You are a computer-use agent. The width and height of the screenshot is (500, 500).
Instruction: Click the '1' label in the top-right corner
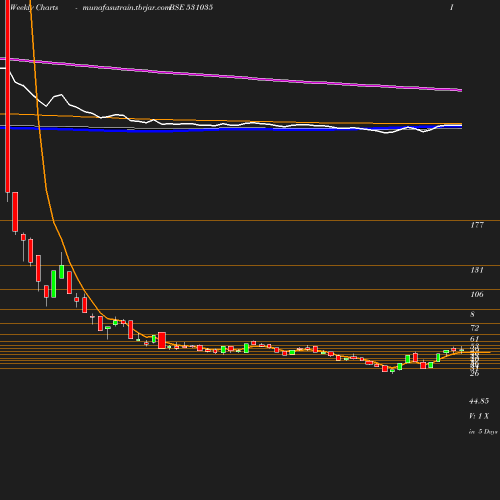(x=452, y=7)
